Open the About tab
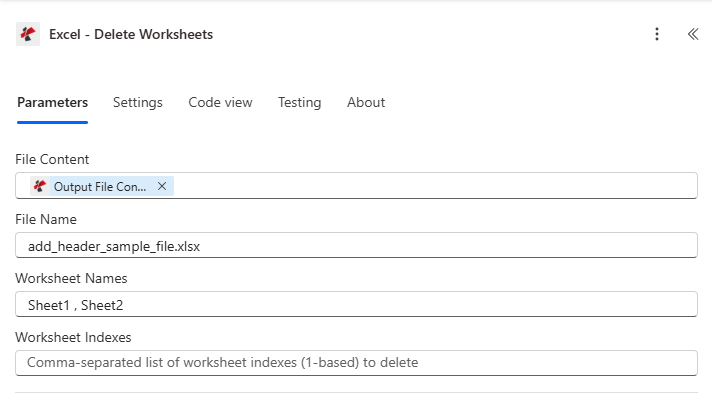This screenshot has width=712, height=412. coord(366,103)
